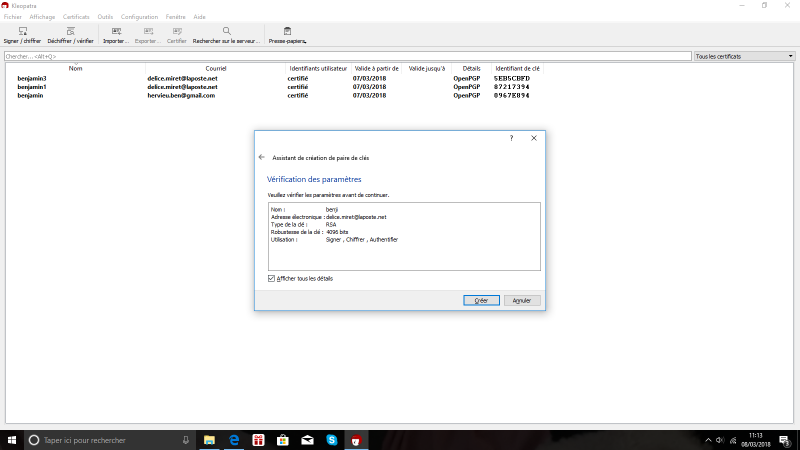The width and height of the screenshot is (800, 450).
Task: Launch Microsoft Edge from the taskbar
Action: click(234, 440)
